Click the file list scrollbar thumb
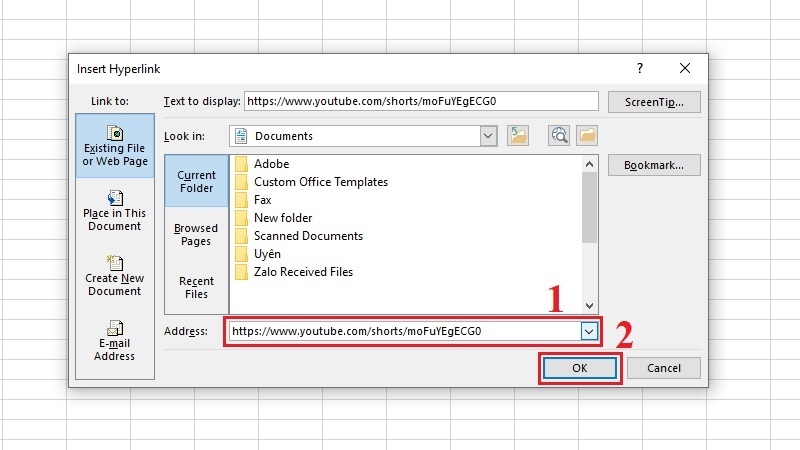 589,207
